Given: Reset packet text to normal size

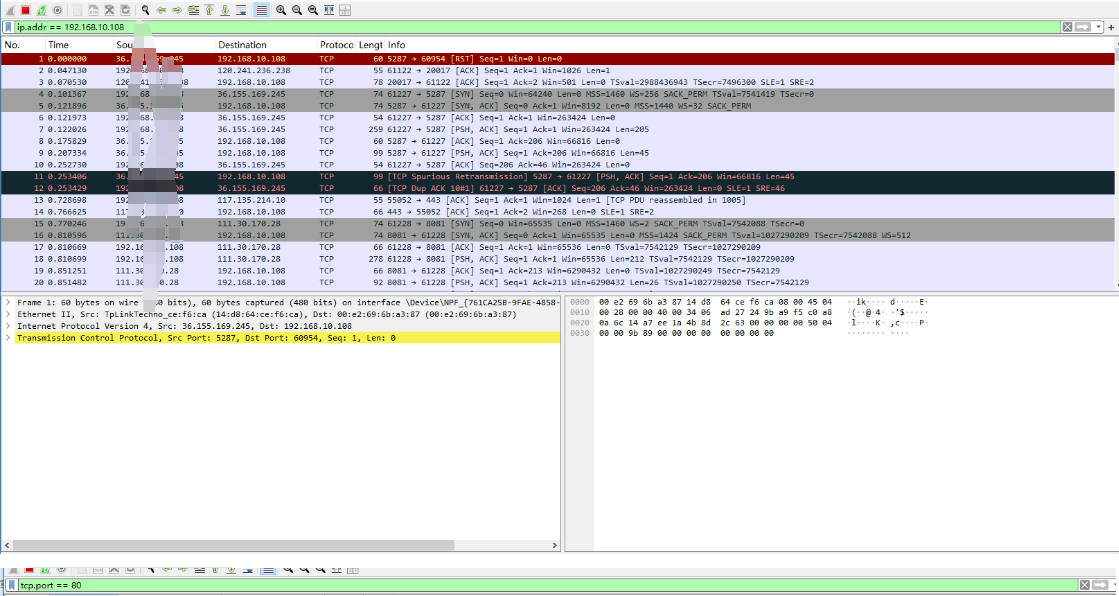Looking at the screenshot, I should click(x=313, y=10).
